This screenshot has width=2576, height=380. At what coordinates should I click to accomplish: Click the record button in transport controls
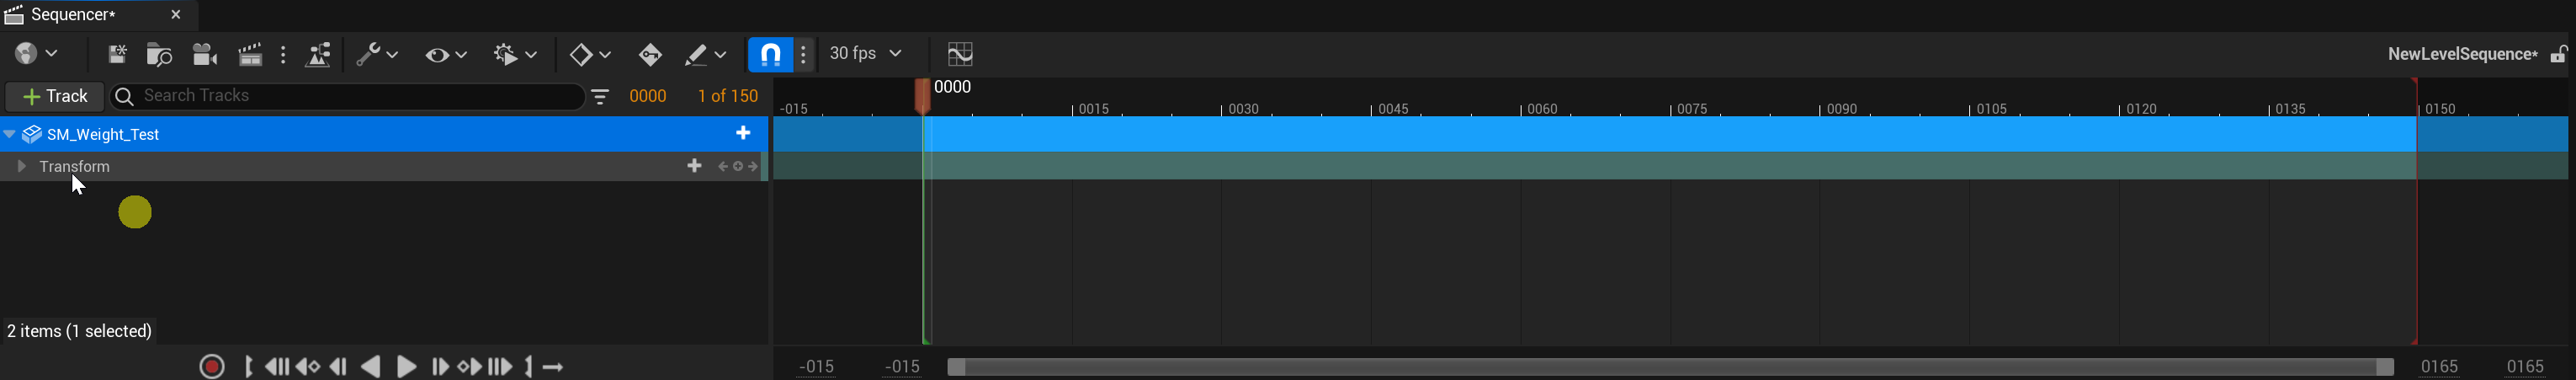pyautogui.click(x=212, y=367)
